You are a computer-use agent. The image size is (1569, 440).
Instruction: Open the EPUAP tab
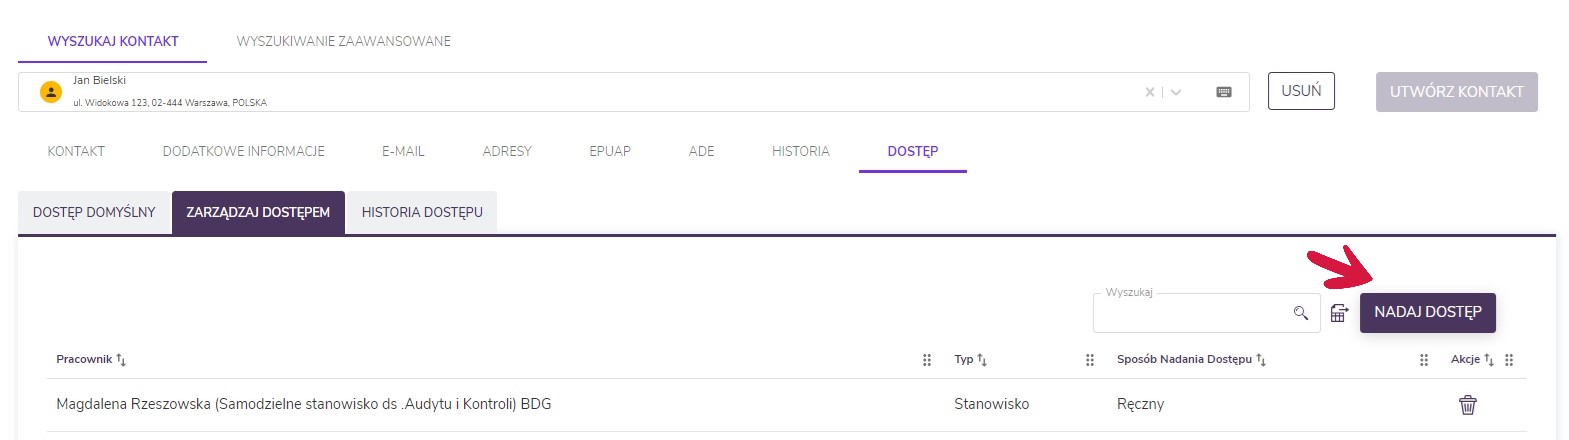click(609, 151)
